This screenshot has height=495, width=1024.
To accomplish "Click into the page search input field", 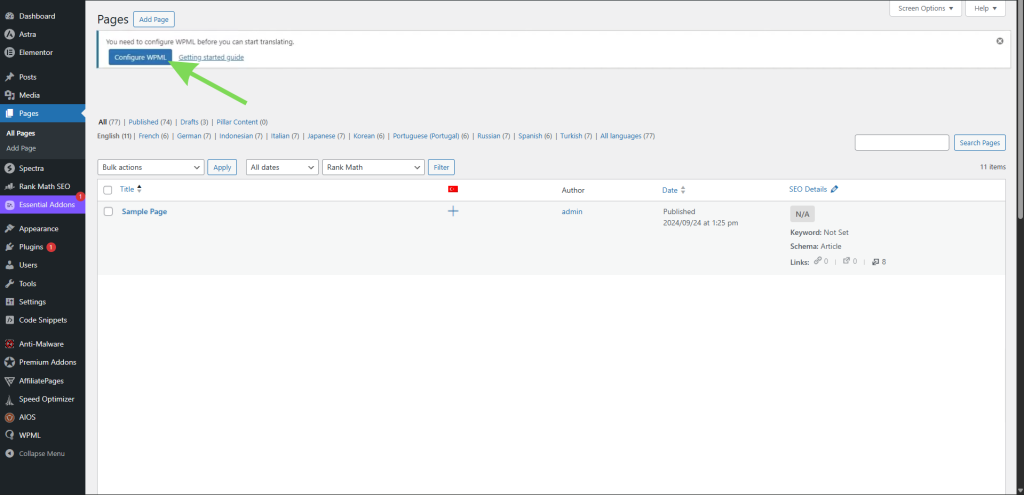I will pyautogui.click(x=902, y=142).
